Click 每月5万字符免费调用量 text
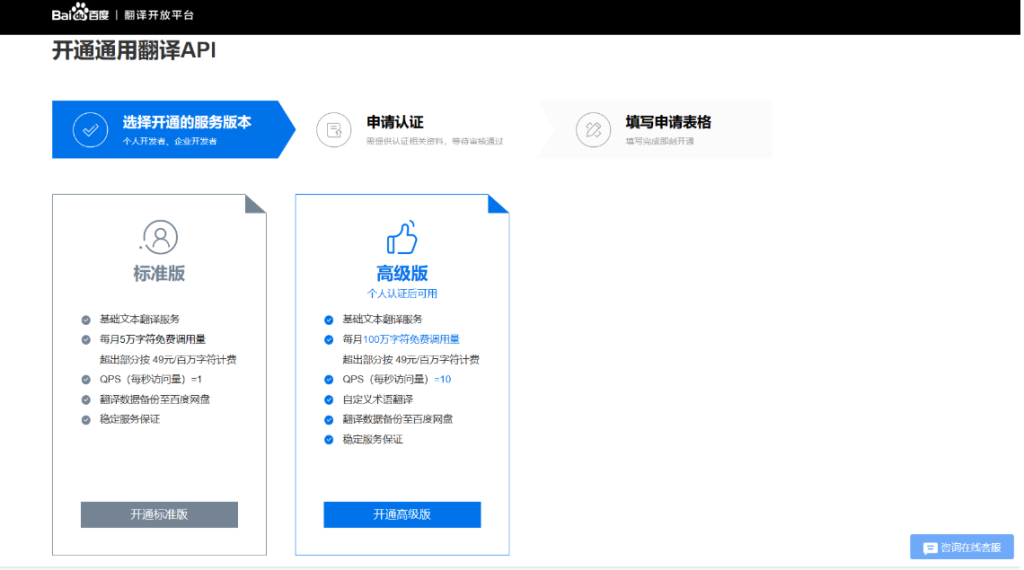The image size is (1024, 570). point(152,340)
